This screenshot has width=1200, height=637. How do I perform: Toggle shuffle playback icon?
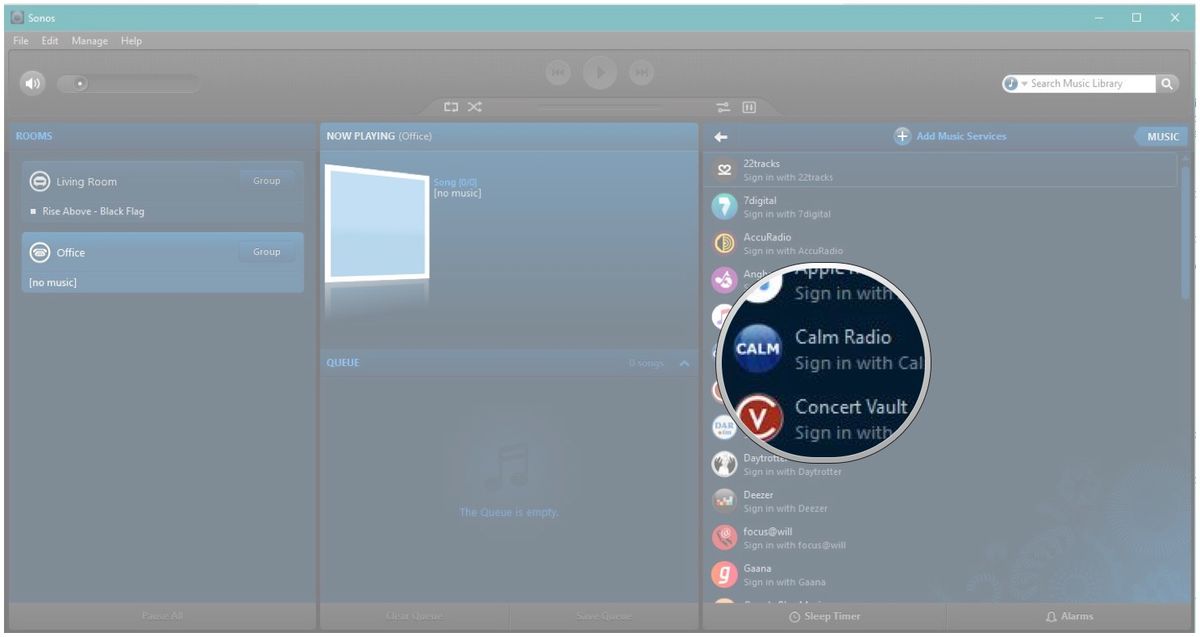(474, 107)
